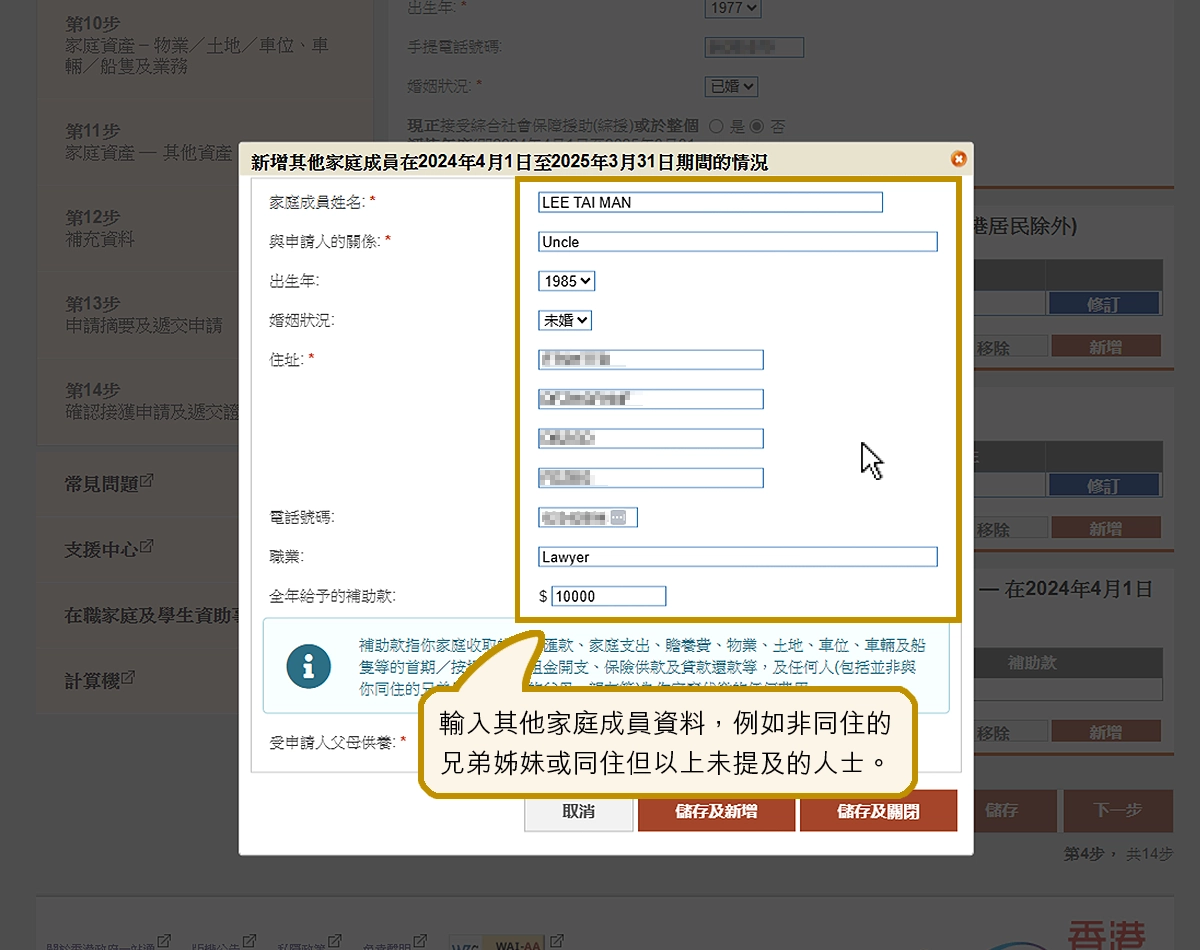Open the background 婚姻狀況 dropdown showing 已婚
The width and height of the screenshot is (1200, 950).
(x=731, y=87)
